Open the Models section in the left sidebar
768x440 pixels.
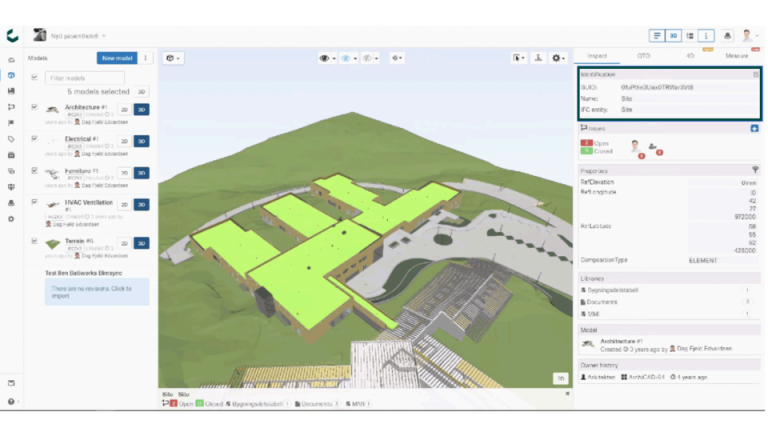11,75
